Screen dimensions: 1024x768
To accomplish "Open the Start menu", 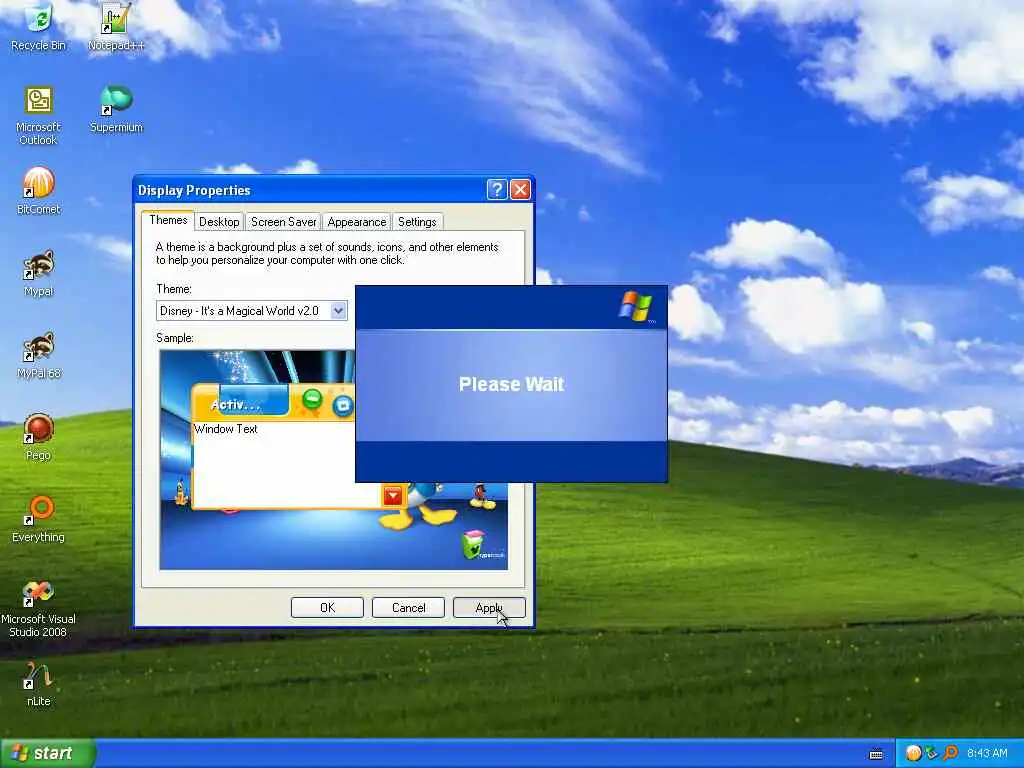I will coord(48,753).
